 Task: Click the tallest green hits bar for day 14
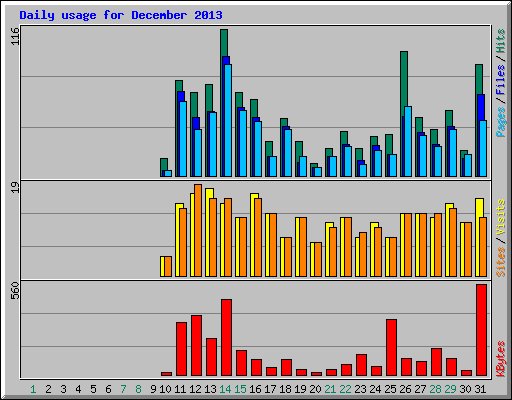click(224, 43)
